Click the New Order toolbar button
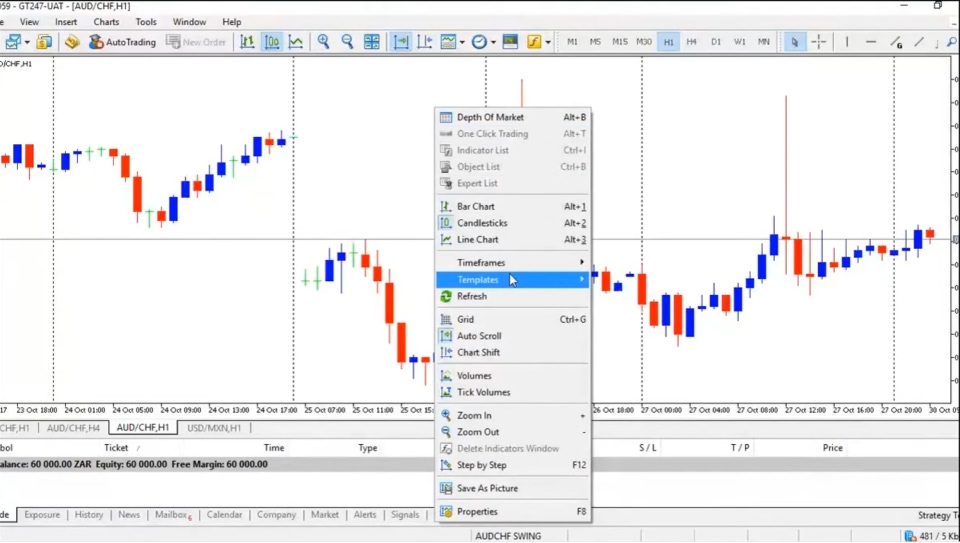The image size is (960, 543). coord(197,42)
